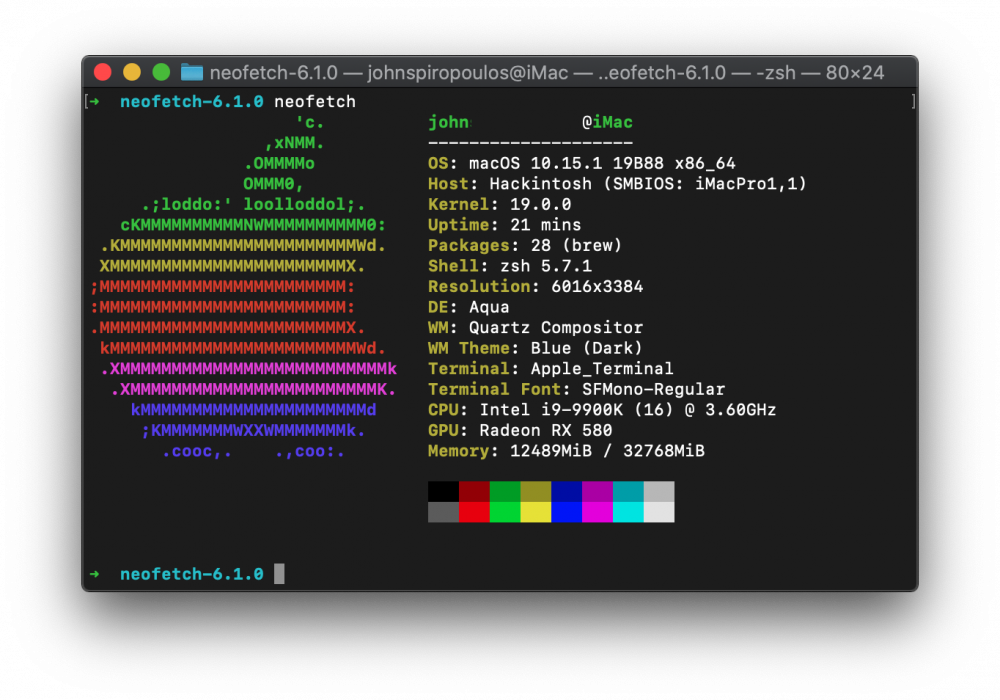This screenshot has height=700, width=1000.
Task: Click the black color block
Action: click(443, 492)
